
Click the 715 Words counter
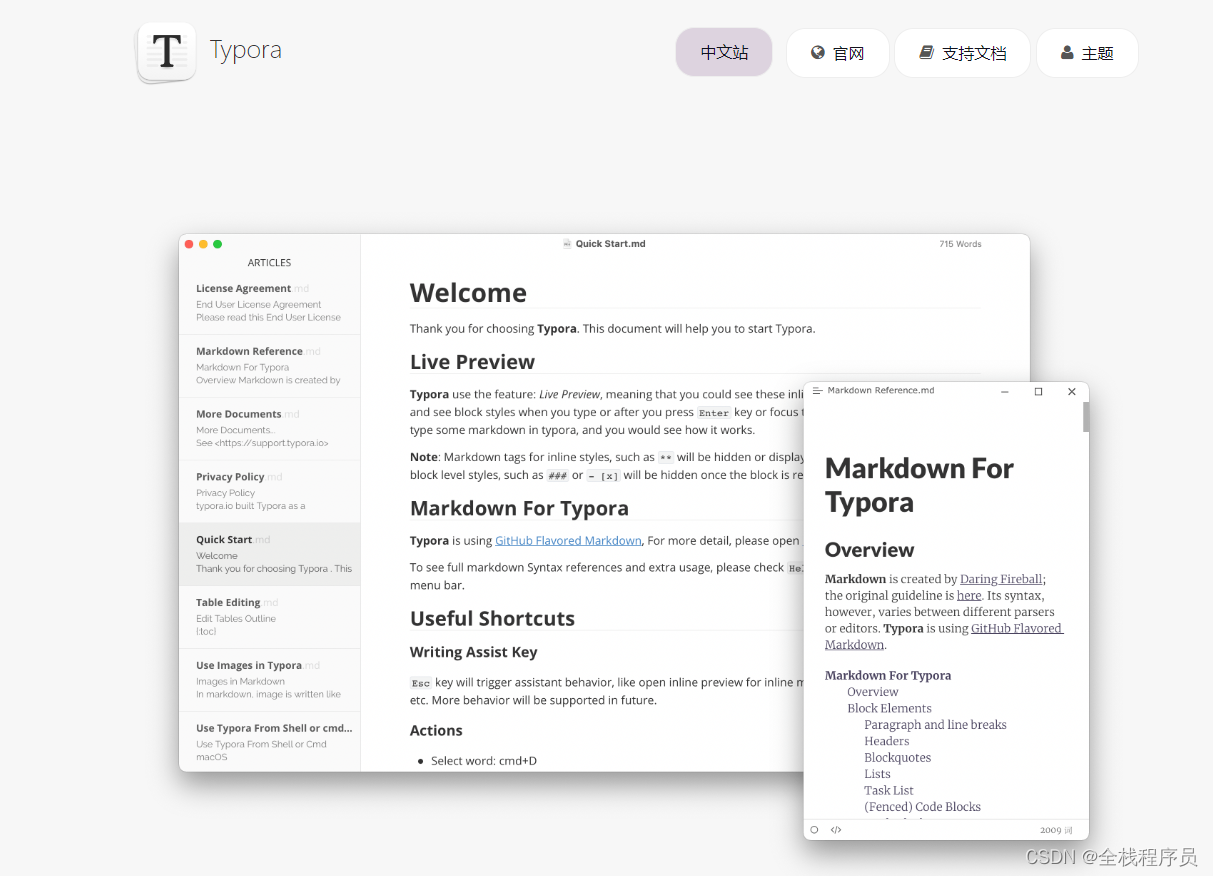960,244
